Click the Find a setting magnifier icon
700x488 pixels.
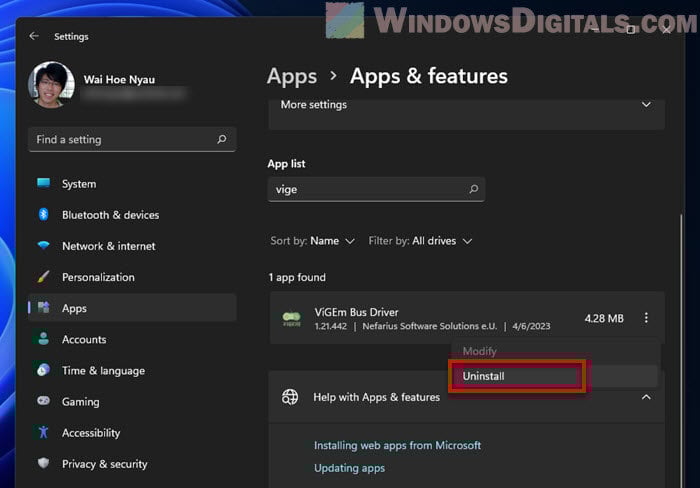[x=221, y=139]
